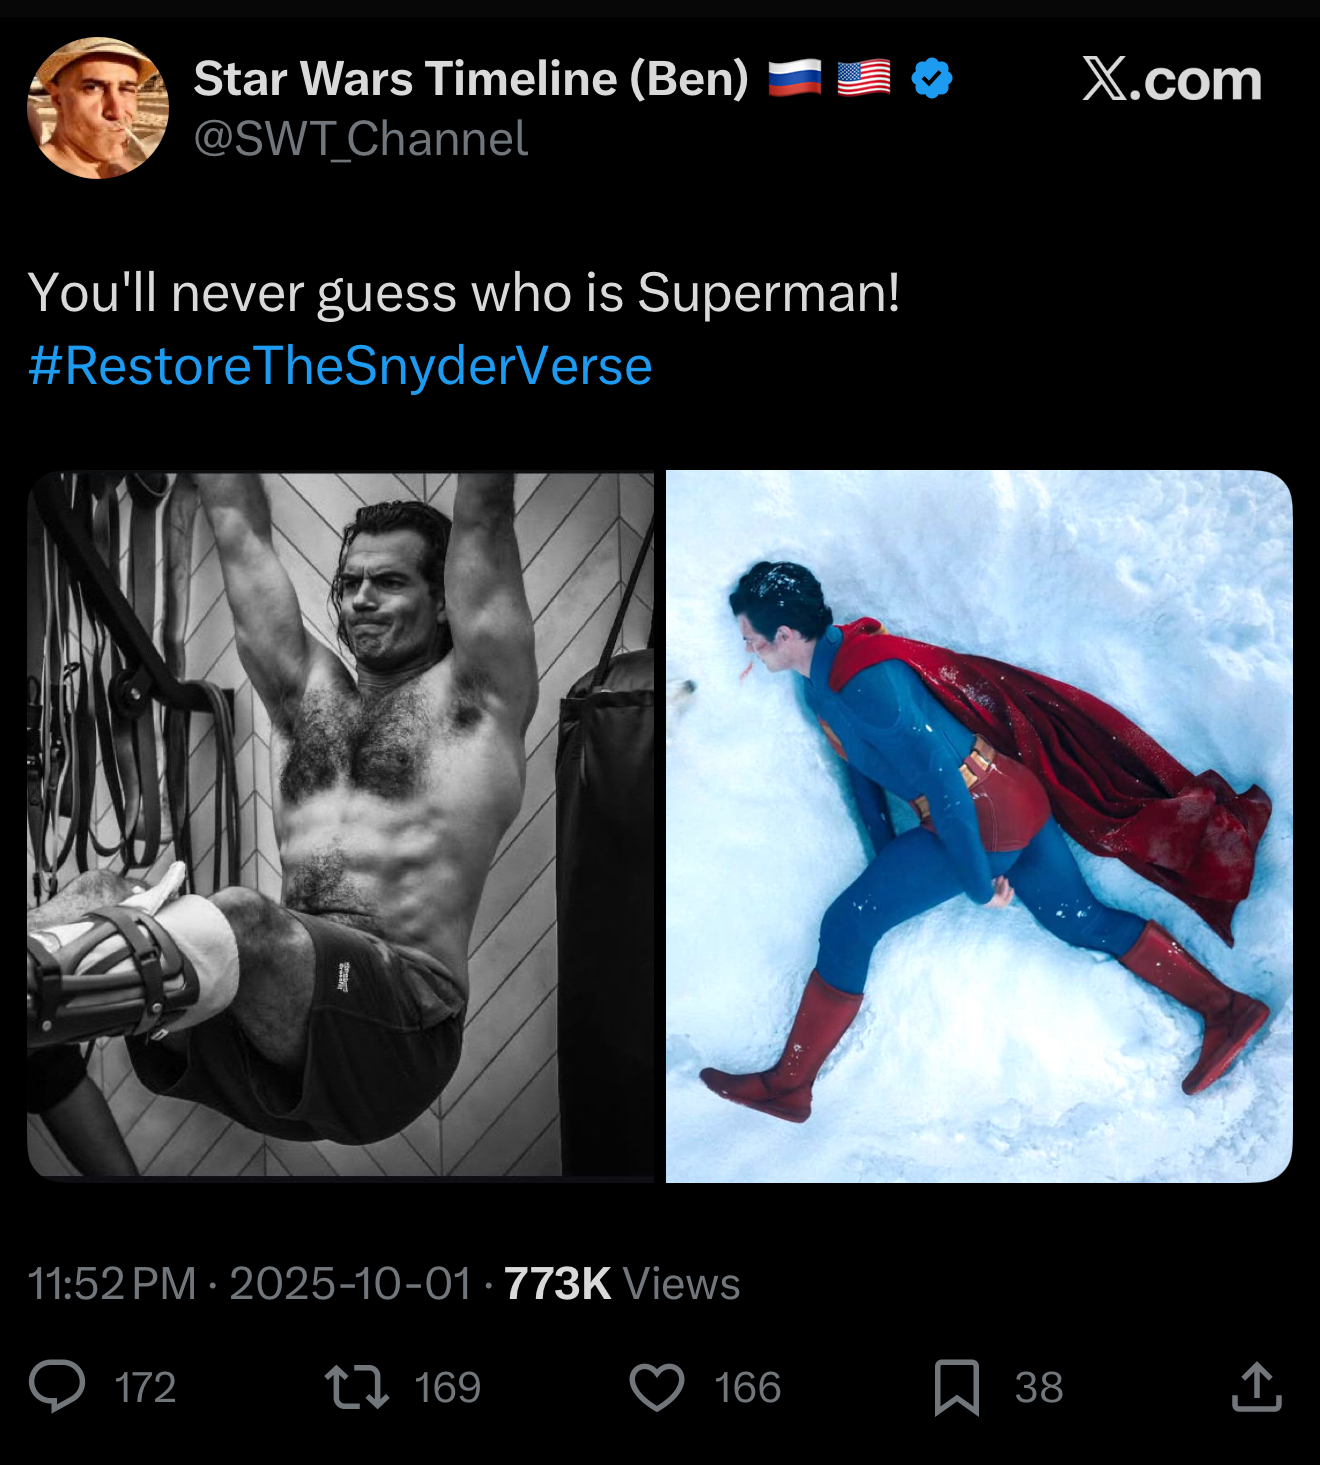Click the American flag emoji in name
This screenshot has width=1320, height=1465.
863,78
